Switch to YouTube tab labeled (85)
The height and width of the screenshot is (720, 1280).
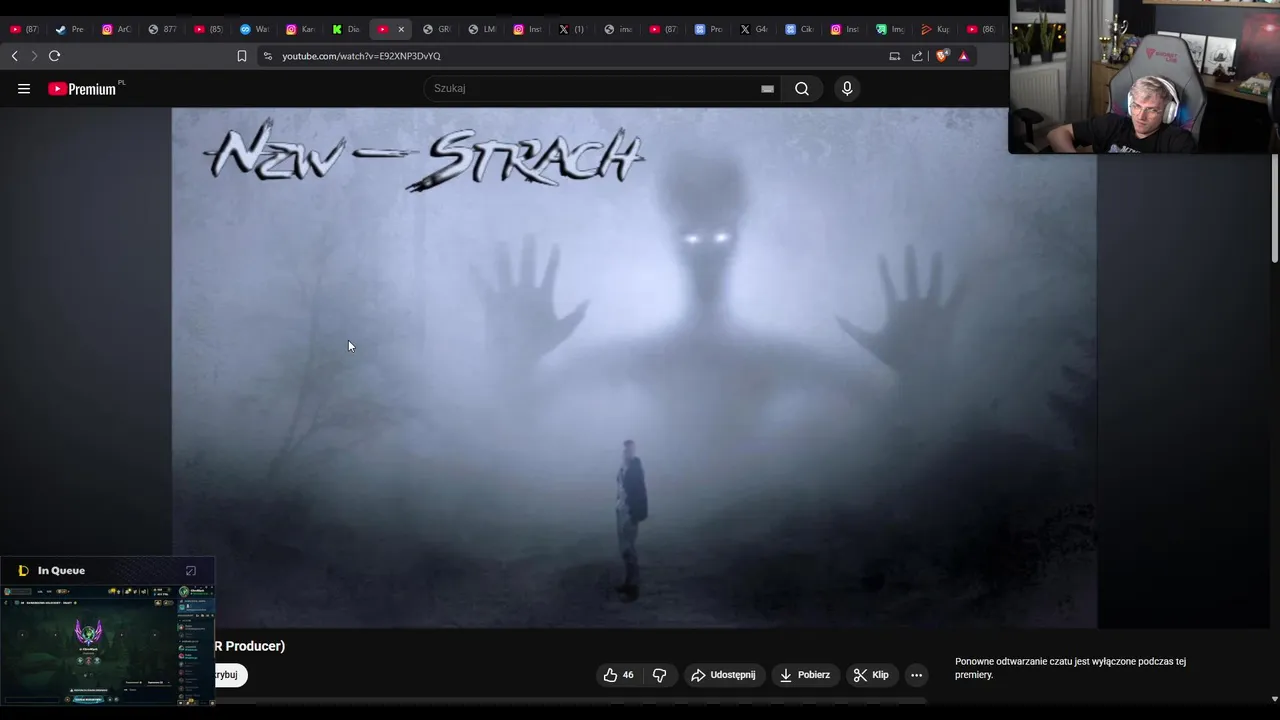pyautogui.click(x=208, y=29)
